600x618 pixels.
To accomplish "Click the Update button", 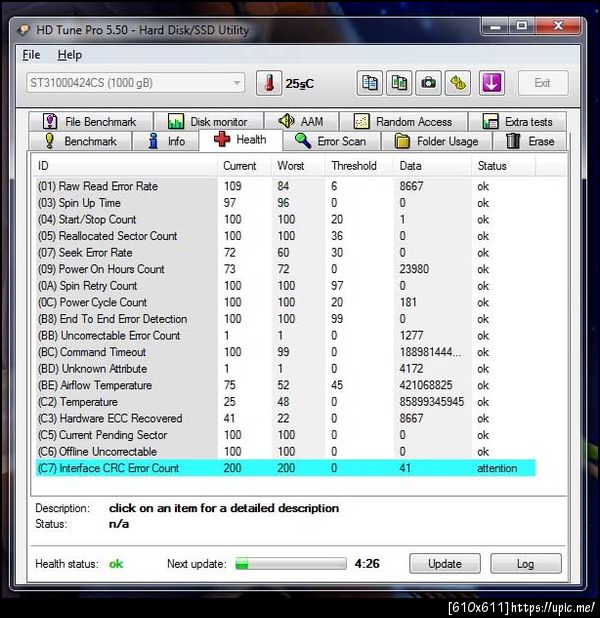I will pos(445,564).
